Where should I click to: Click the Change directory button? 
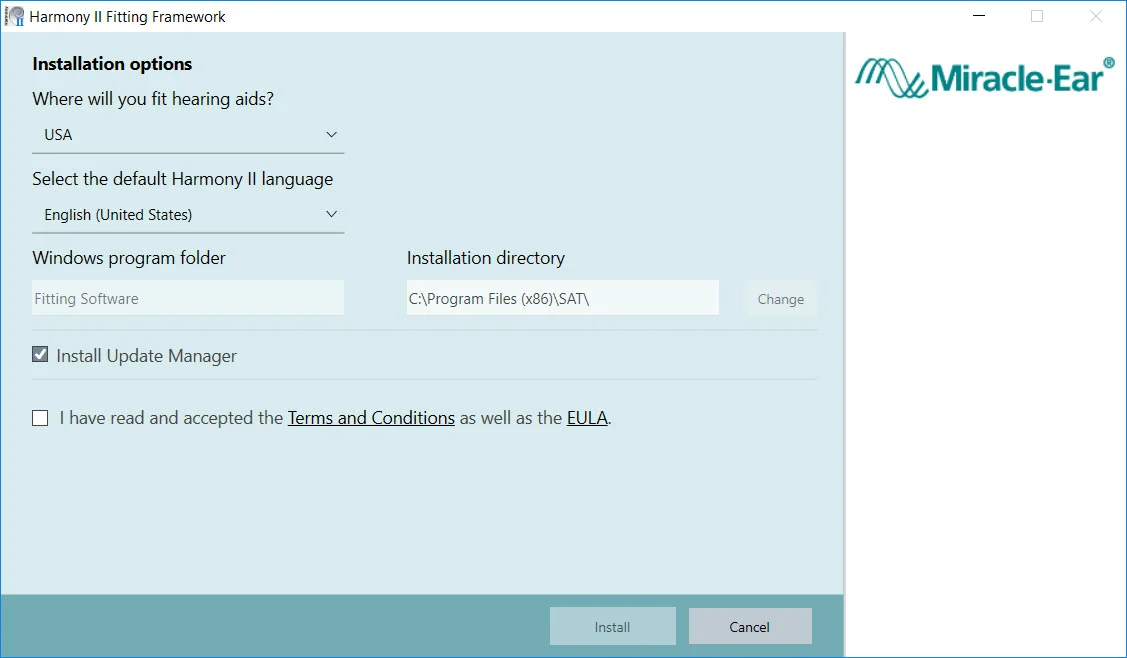(781, 299)
